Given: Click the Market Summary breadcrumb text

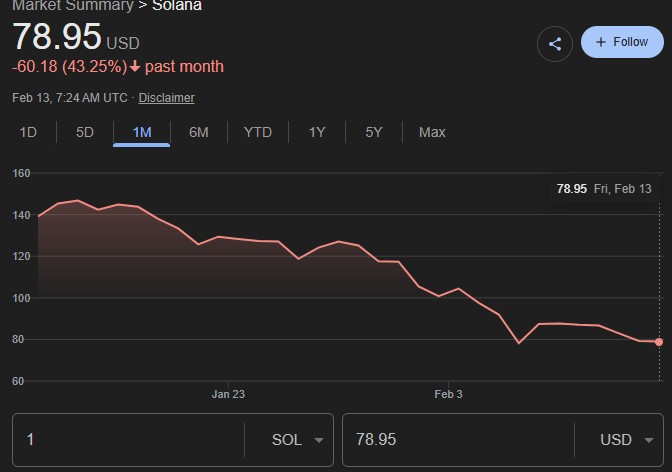Looking at the screenshot, I should click(73, 6).
